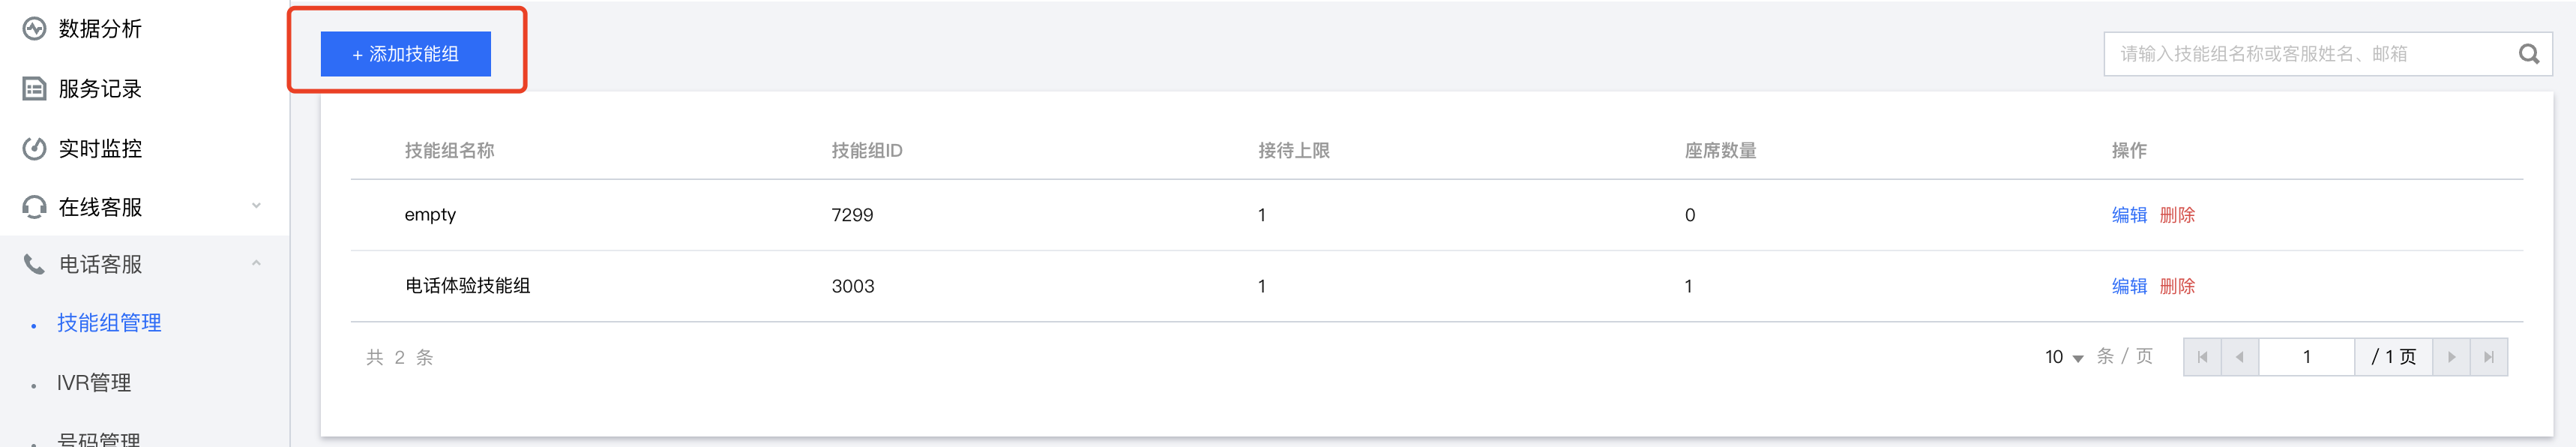Go to the next page

(2451, 357)
